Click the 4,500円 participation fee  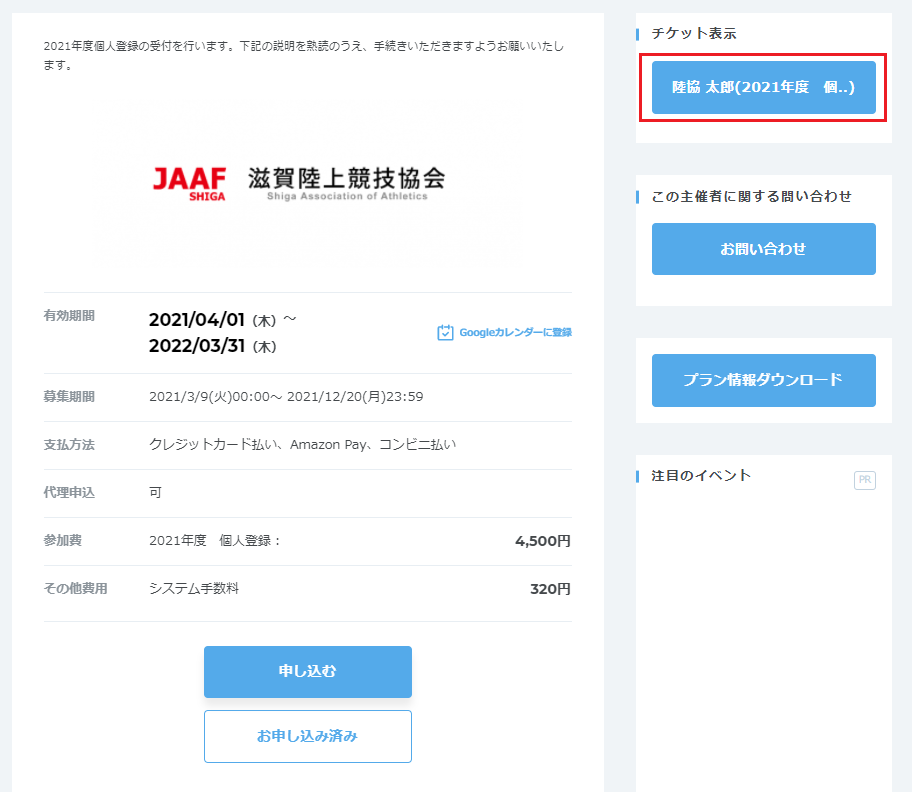coord(542,541)
